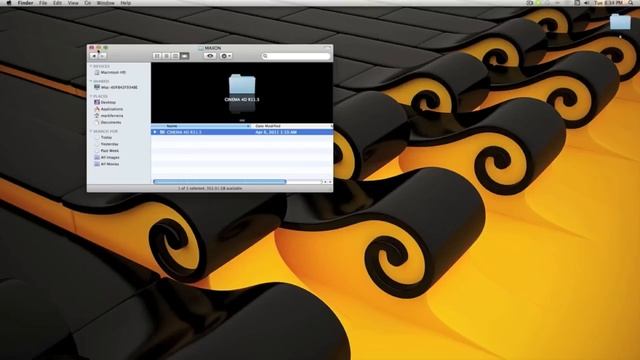Select Macintosh HD in the sidebar
This screenshot has height=360, width=640.
pyautogui.click(x=110, y=72)
